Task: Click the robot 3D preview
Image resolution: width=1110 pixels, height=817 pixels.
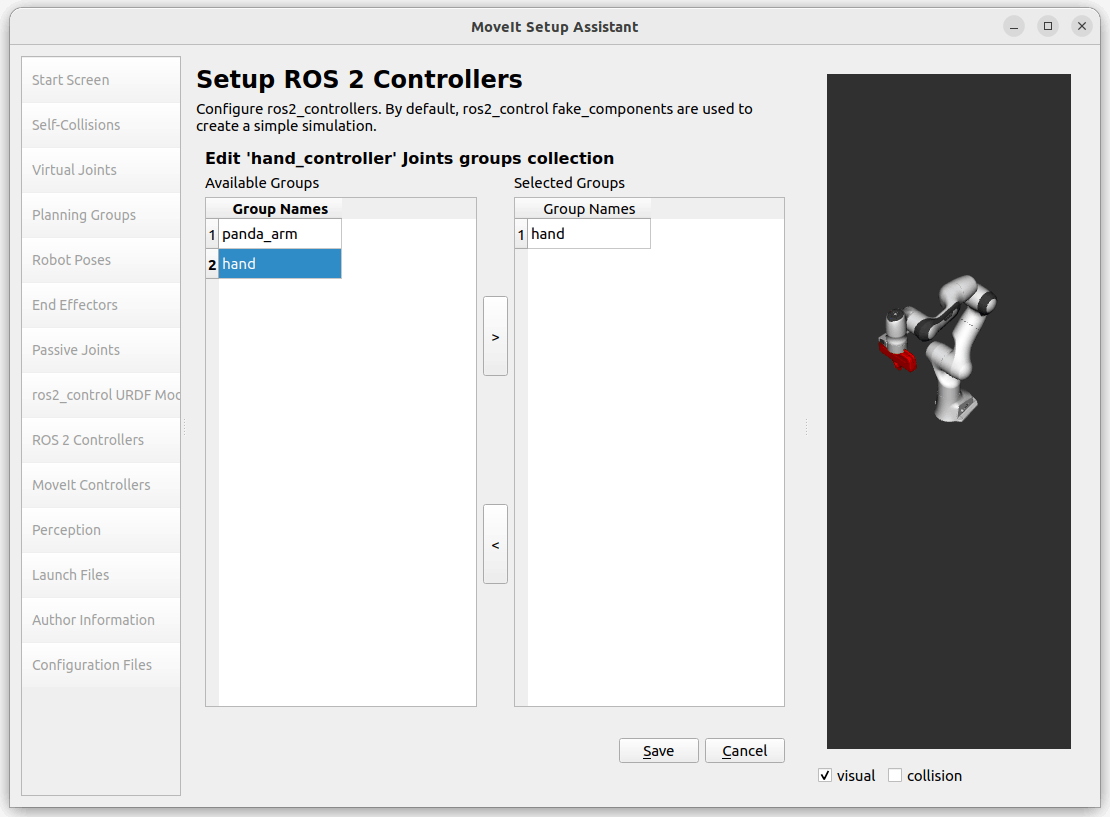Action: point(949,411)
